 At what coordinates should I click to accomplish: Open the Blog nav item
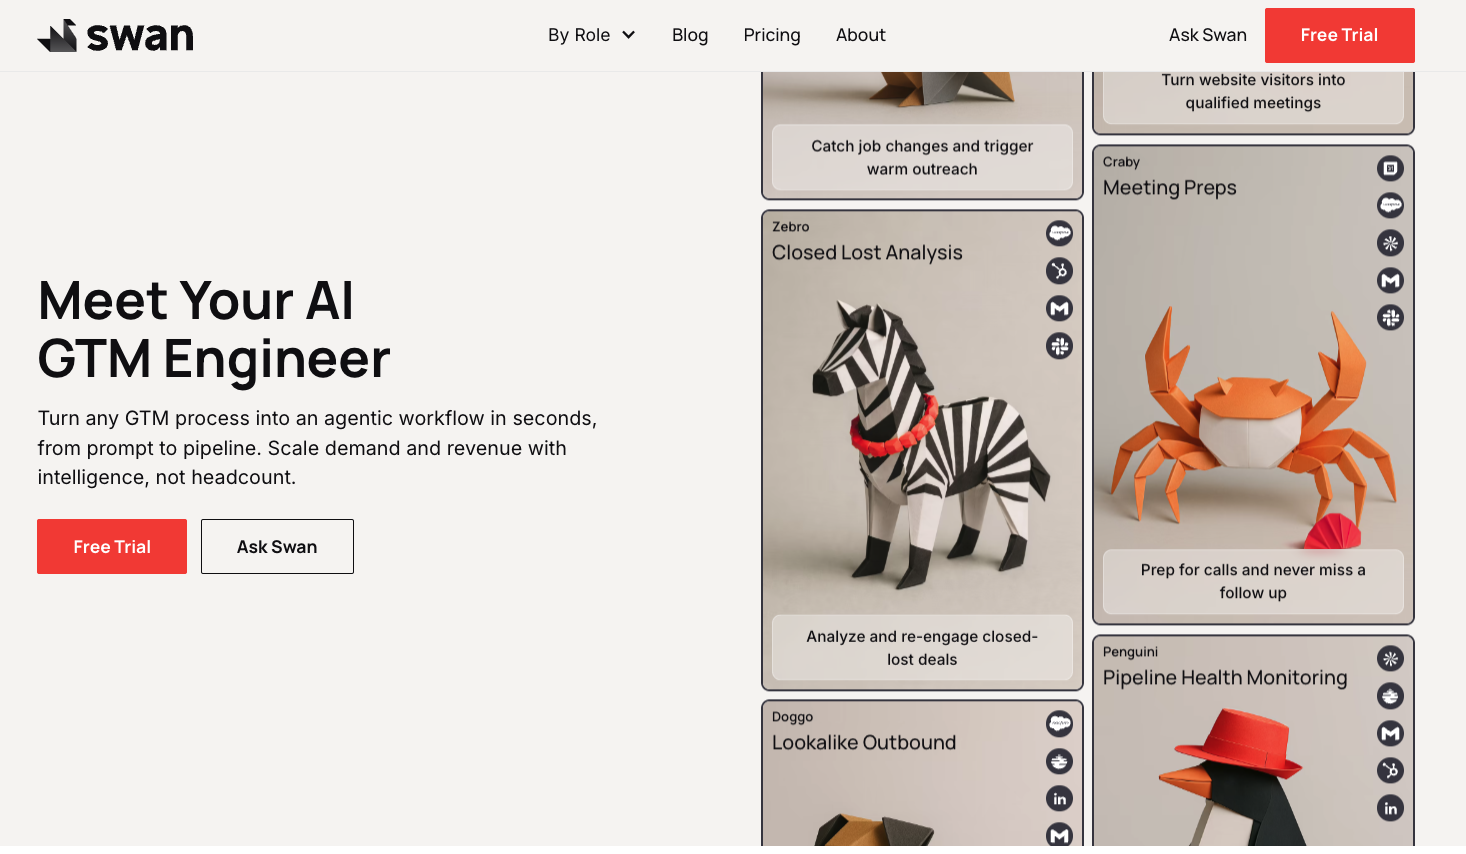point(690,35)
